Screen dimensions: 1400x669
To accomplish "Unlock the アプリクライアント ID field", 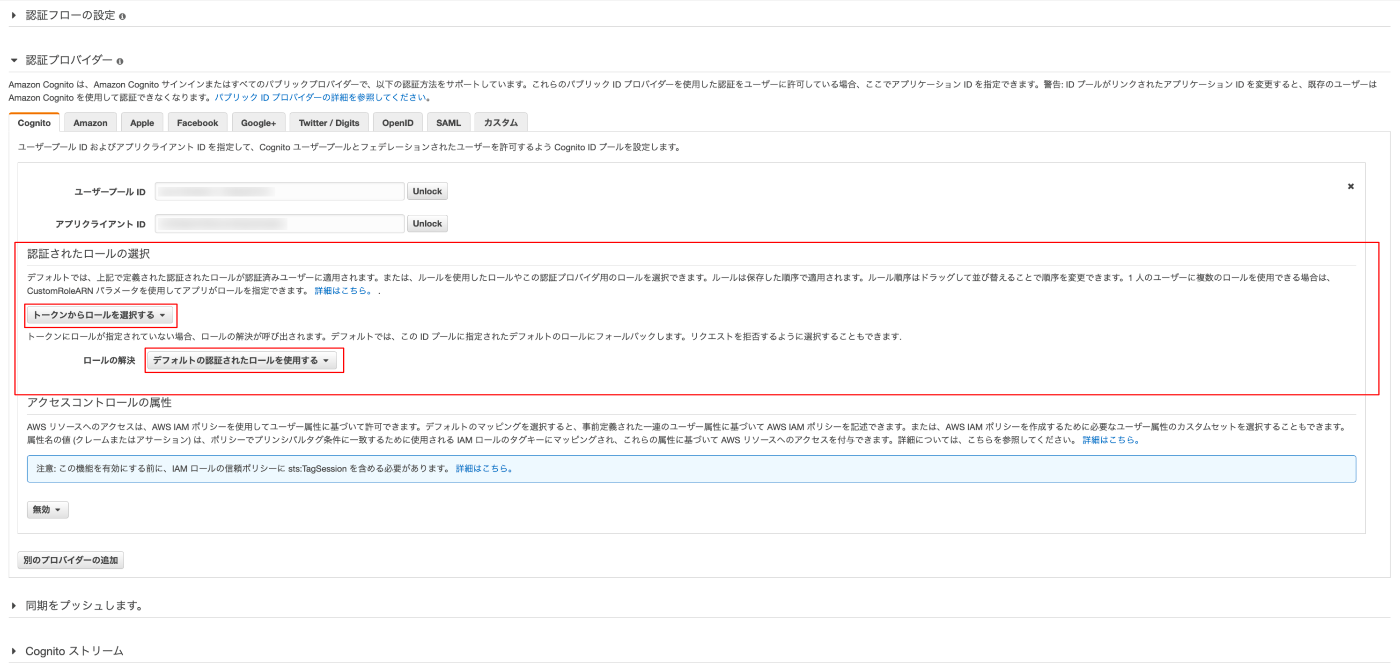I will 427,224.
